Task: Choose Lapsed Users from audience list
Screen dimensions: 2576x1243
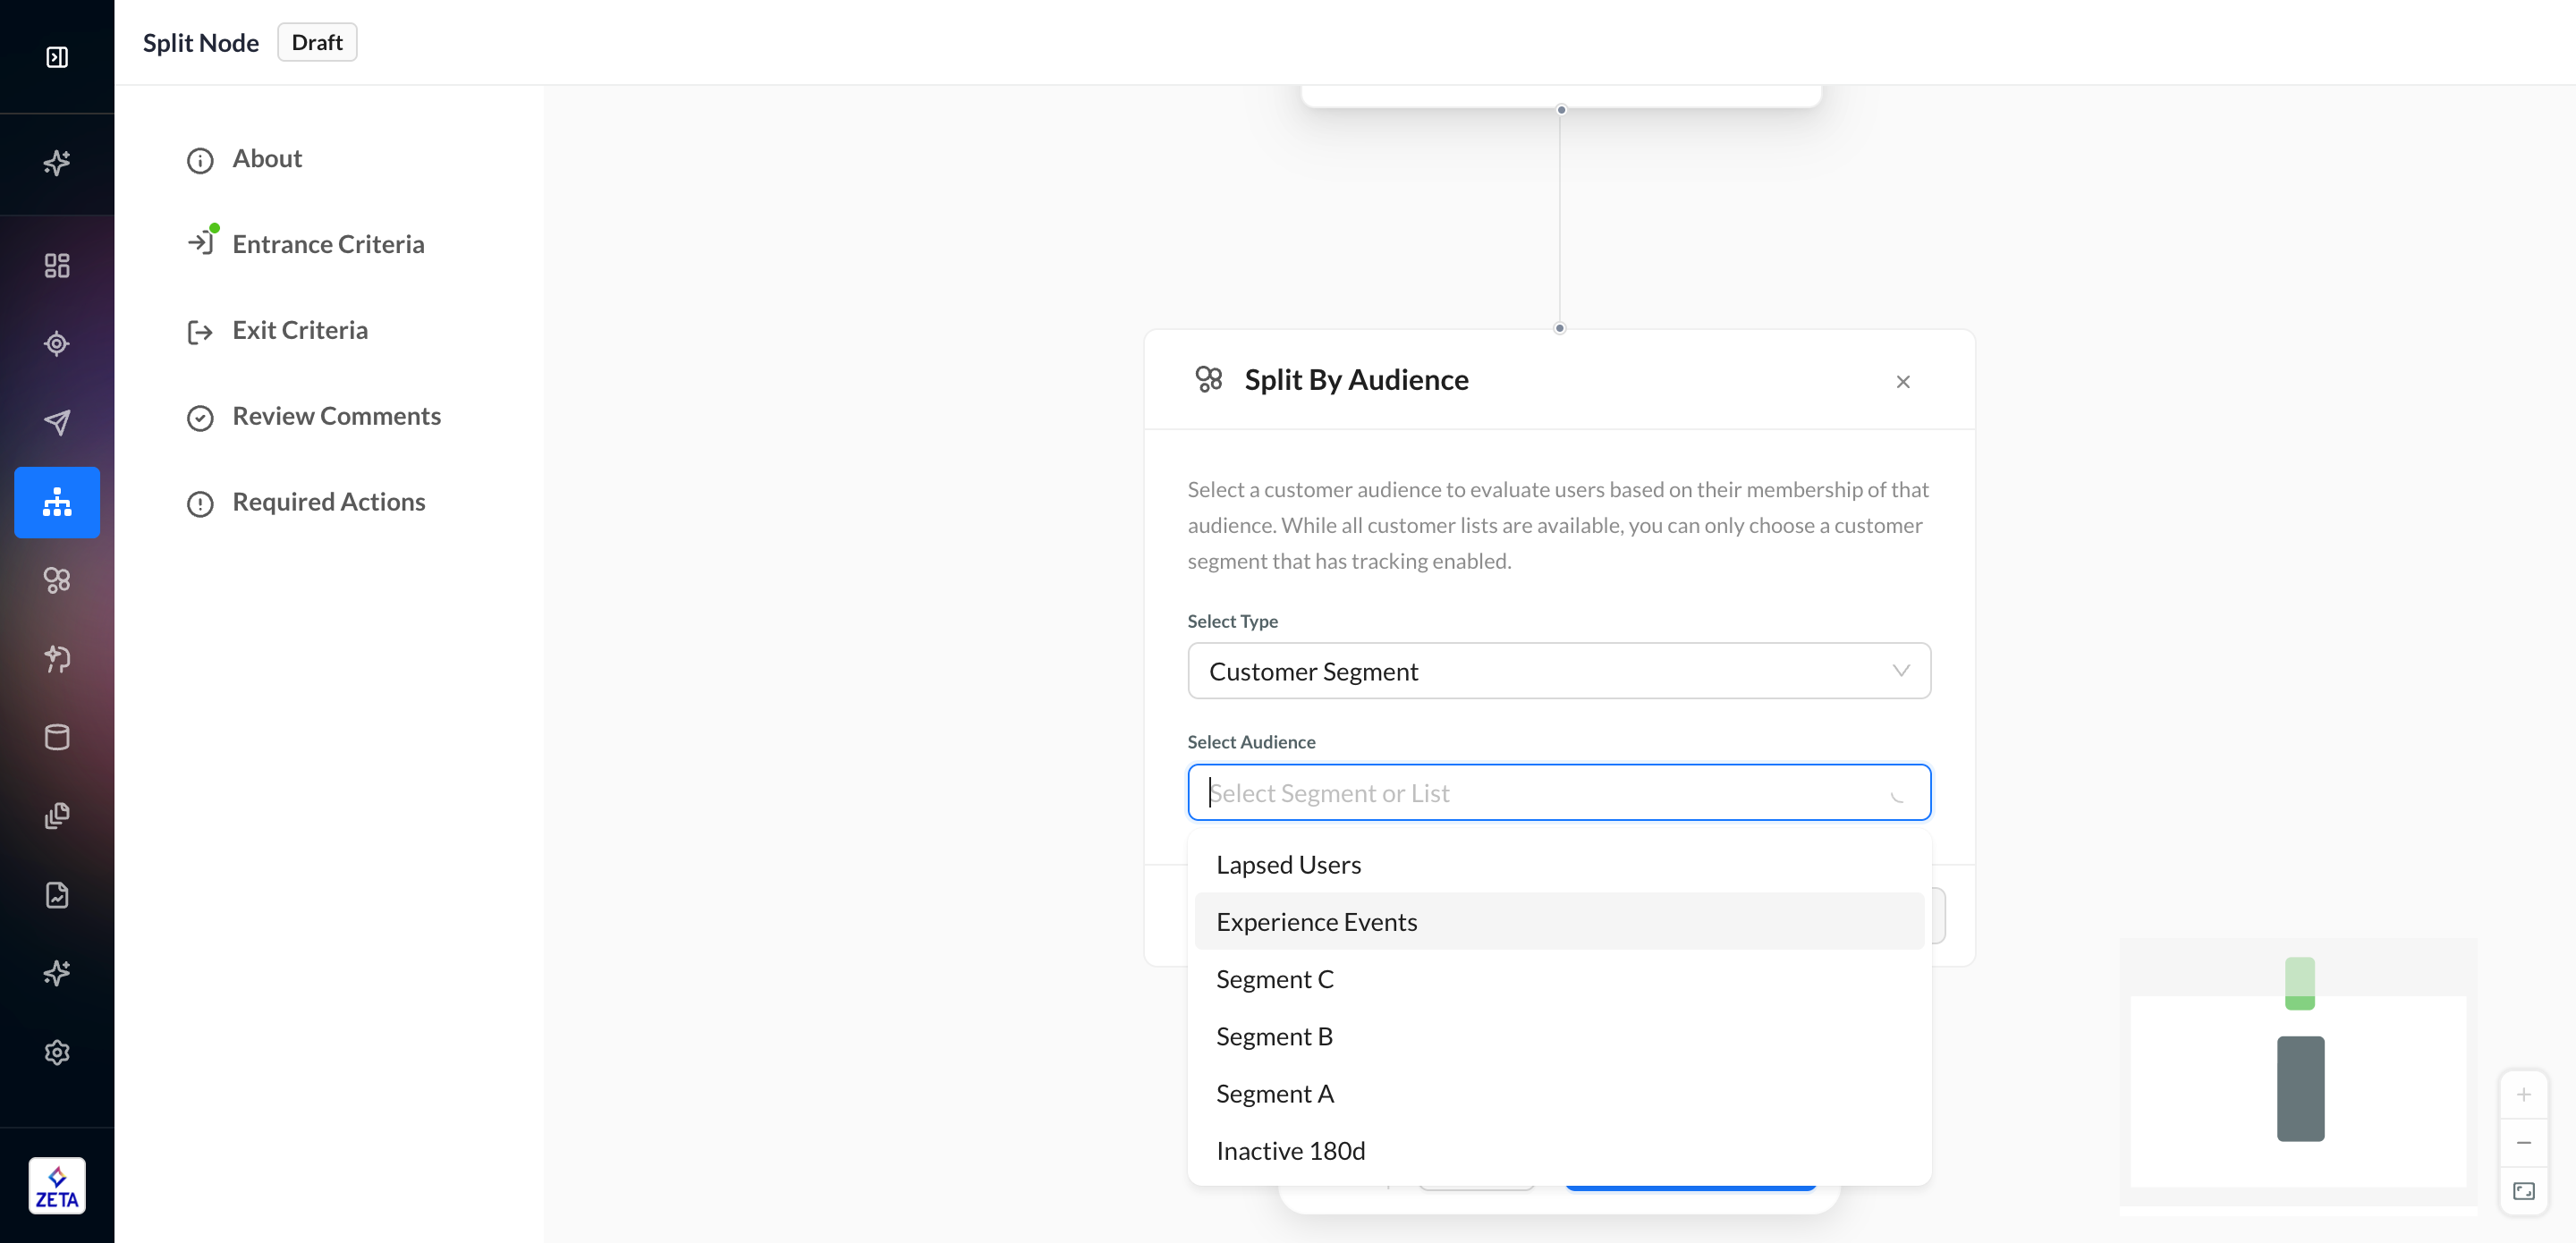Action: point(1288,865)
